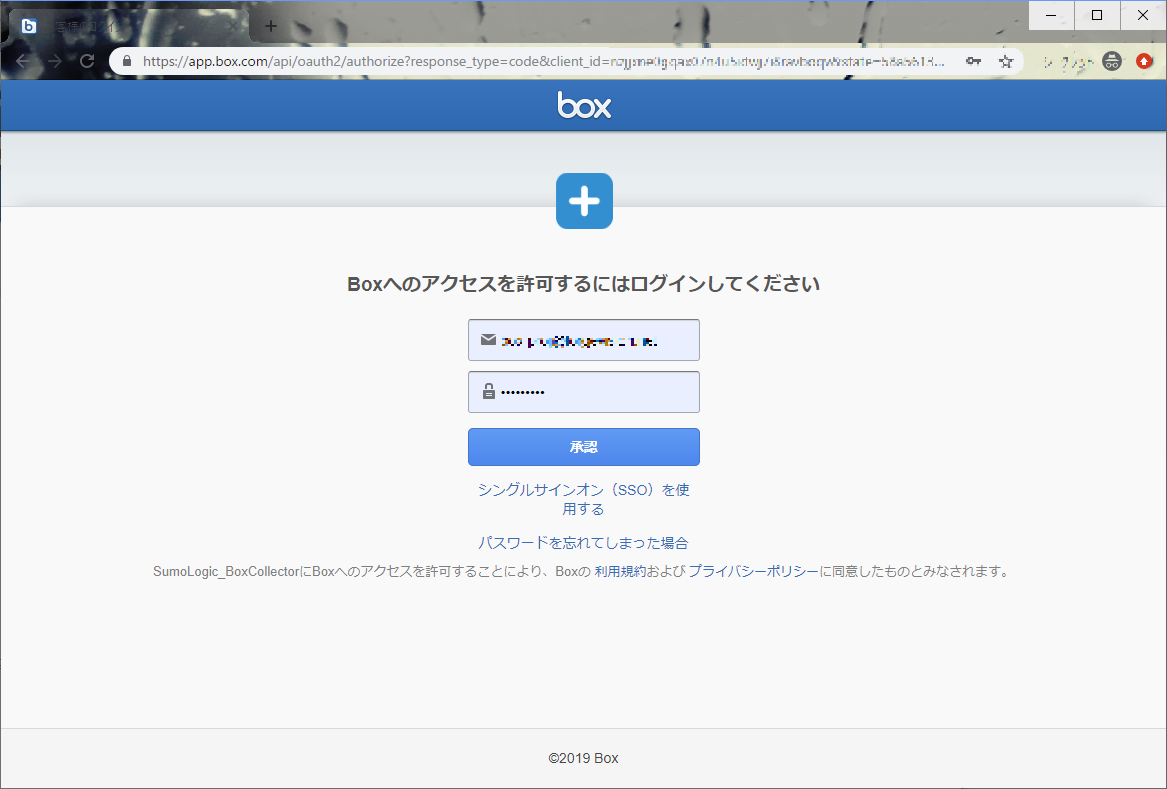Click the browser back arrow
The height and width of the screenshot is (789, 1167).
click(23, 61)
